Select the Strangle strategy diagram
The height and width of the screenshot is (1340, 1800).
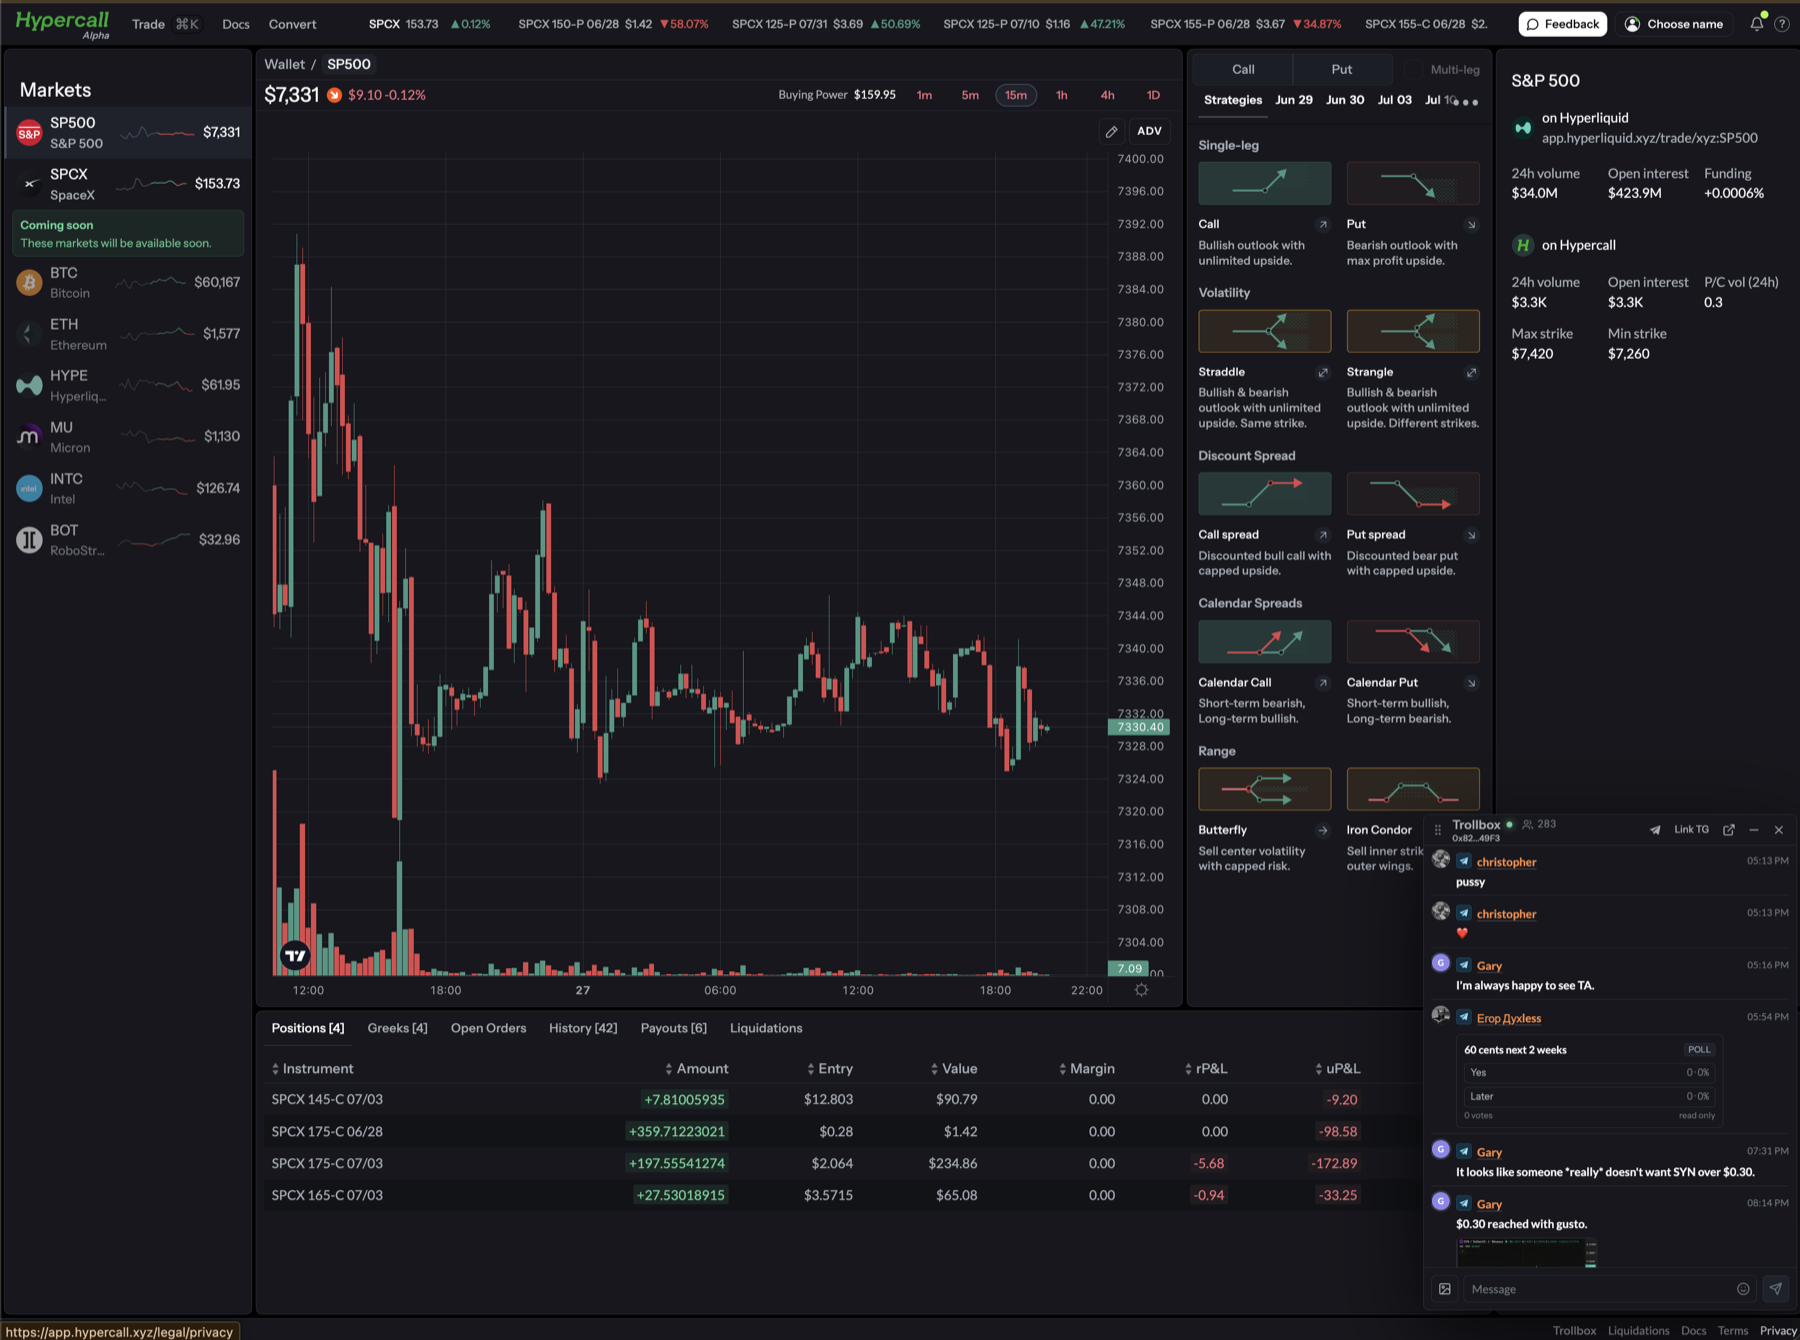[1412, 330]
